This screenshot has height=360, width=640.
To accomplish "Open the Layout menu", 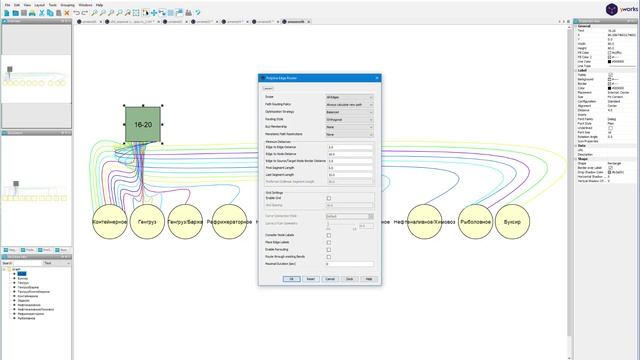I will click(40, 5).
